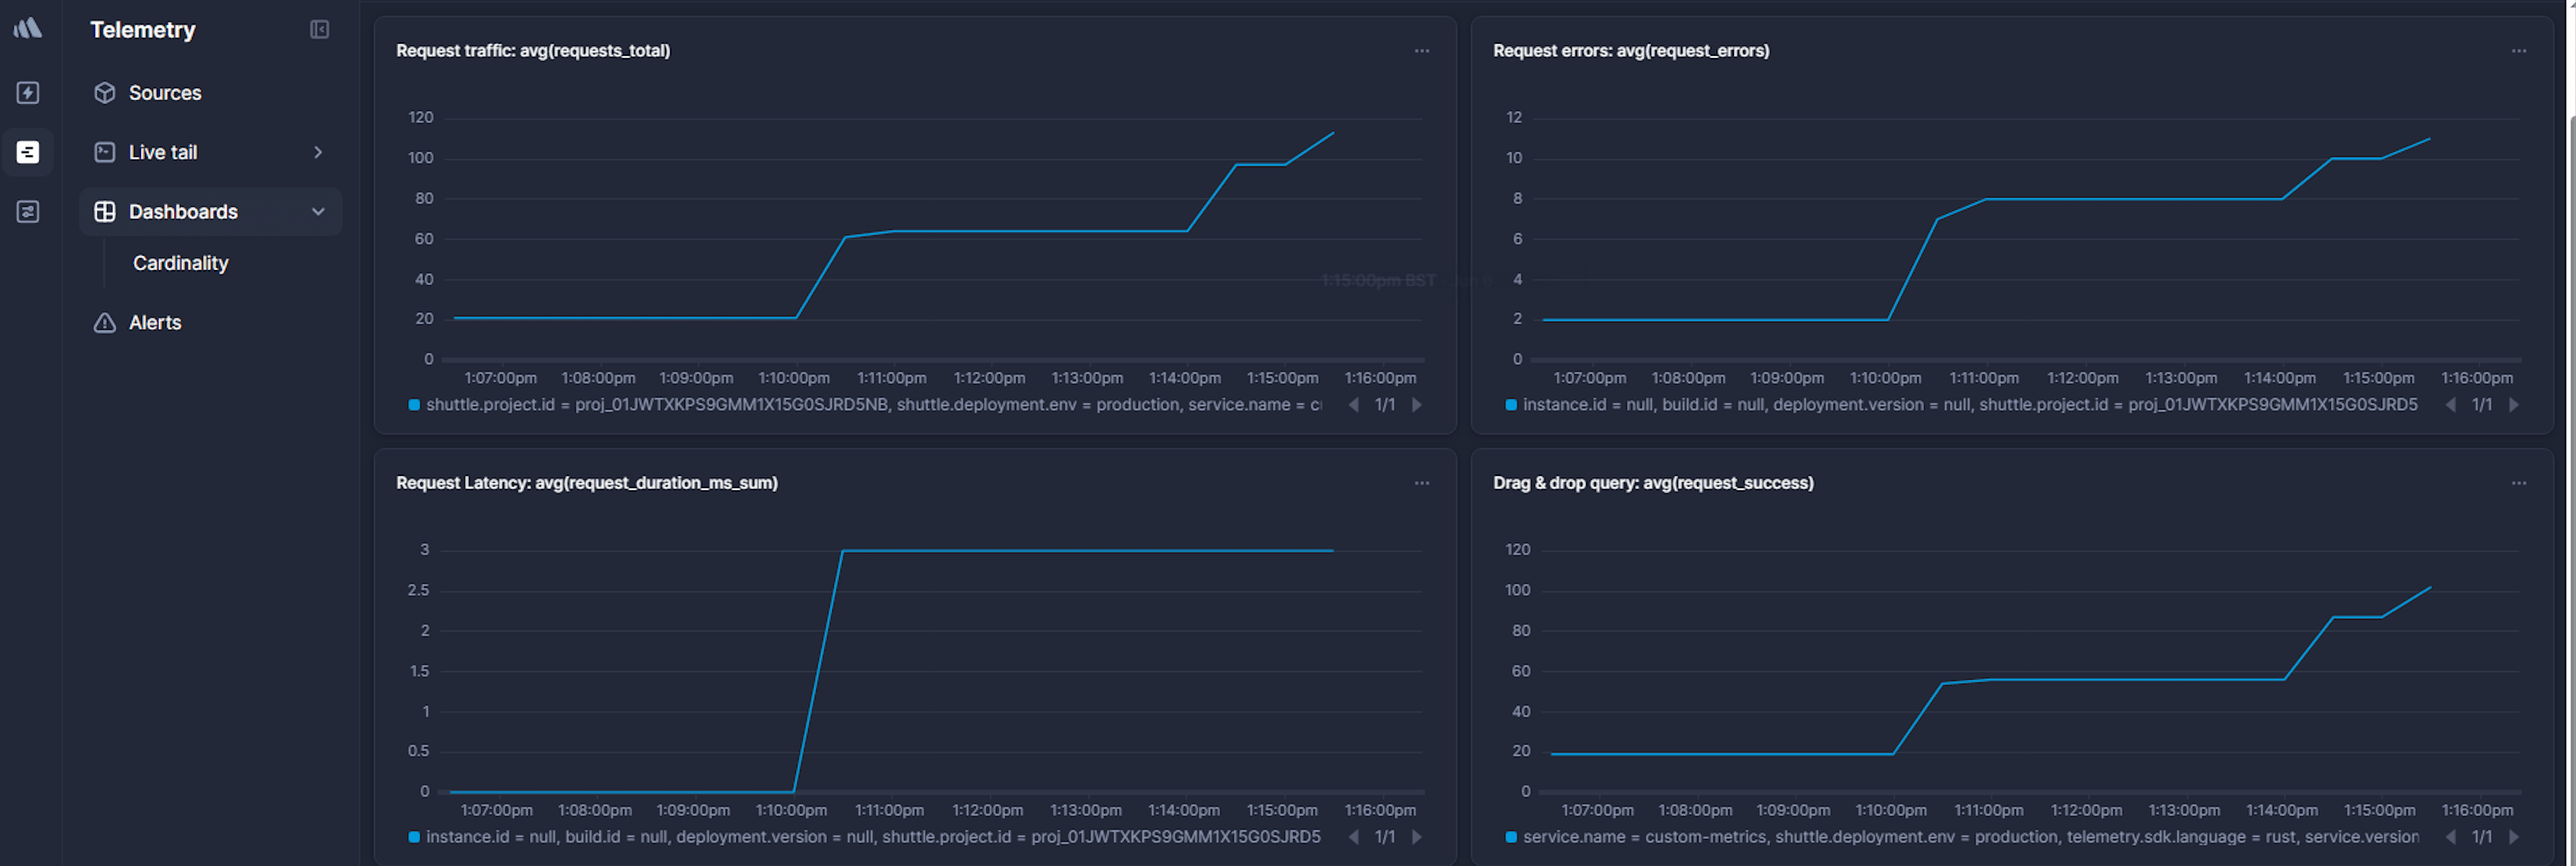Collapse the Dashboards section chevron
Viewport: 2576px width, 866px height.
(318, 211)
